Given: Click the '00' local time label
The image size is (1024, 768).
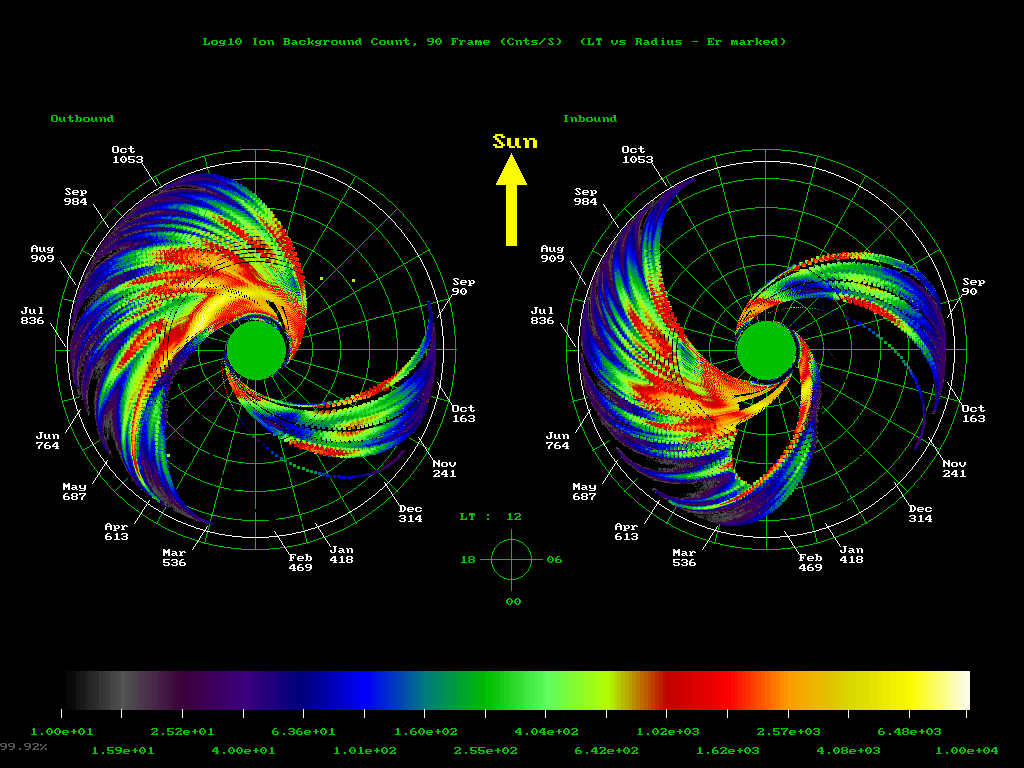Looking at the screenshot, I should click(x=513, y=601).
